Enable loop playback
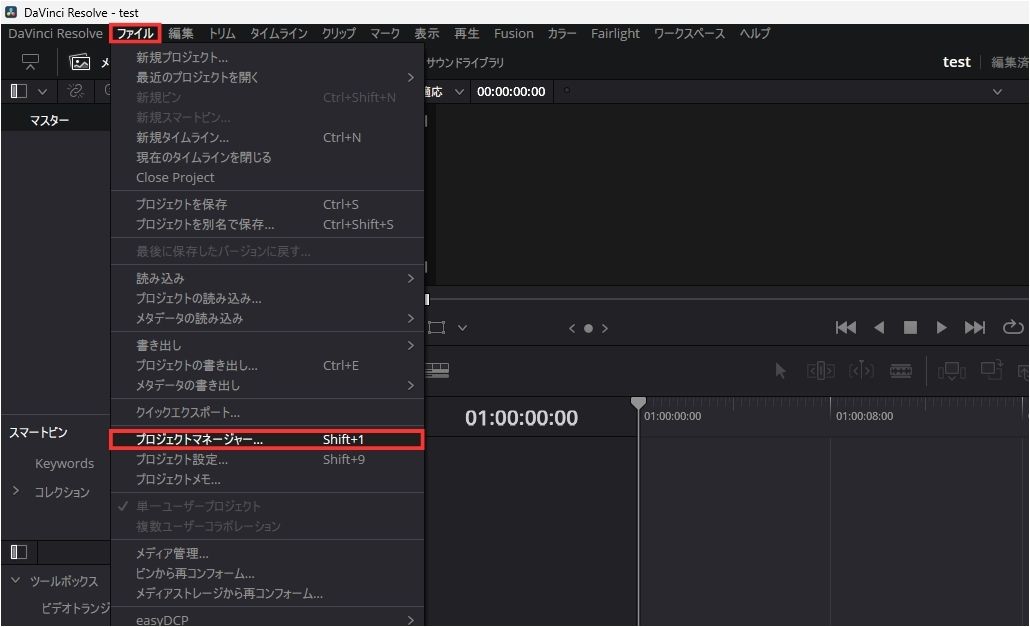This screenshot has height=627, width=1030. click(x=1012, y=327)
